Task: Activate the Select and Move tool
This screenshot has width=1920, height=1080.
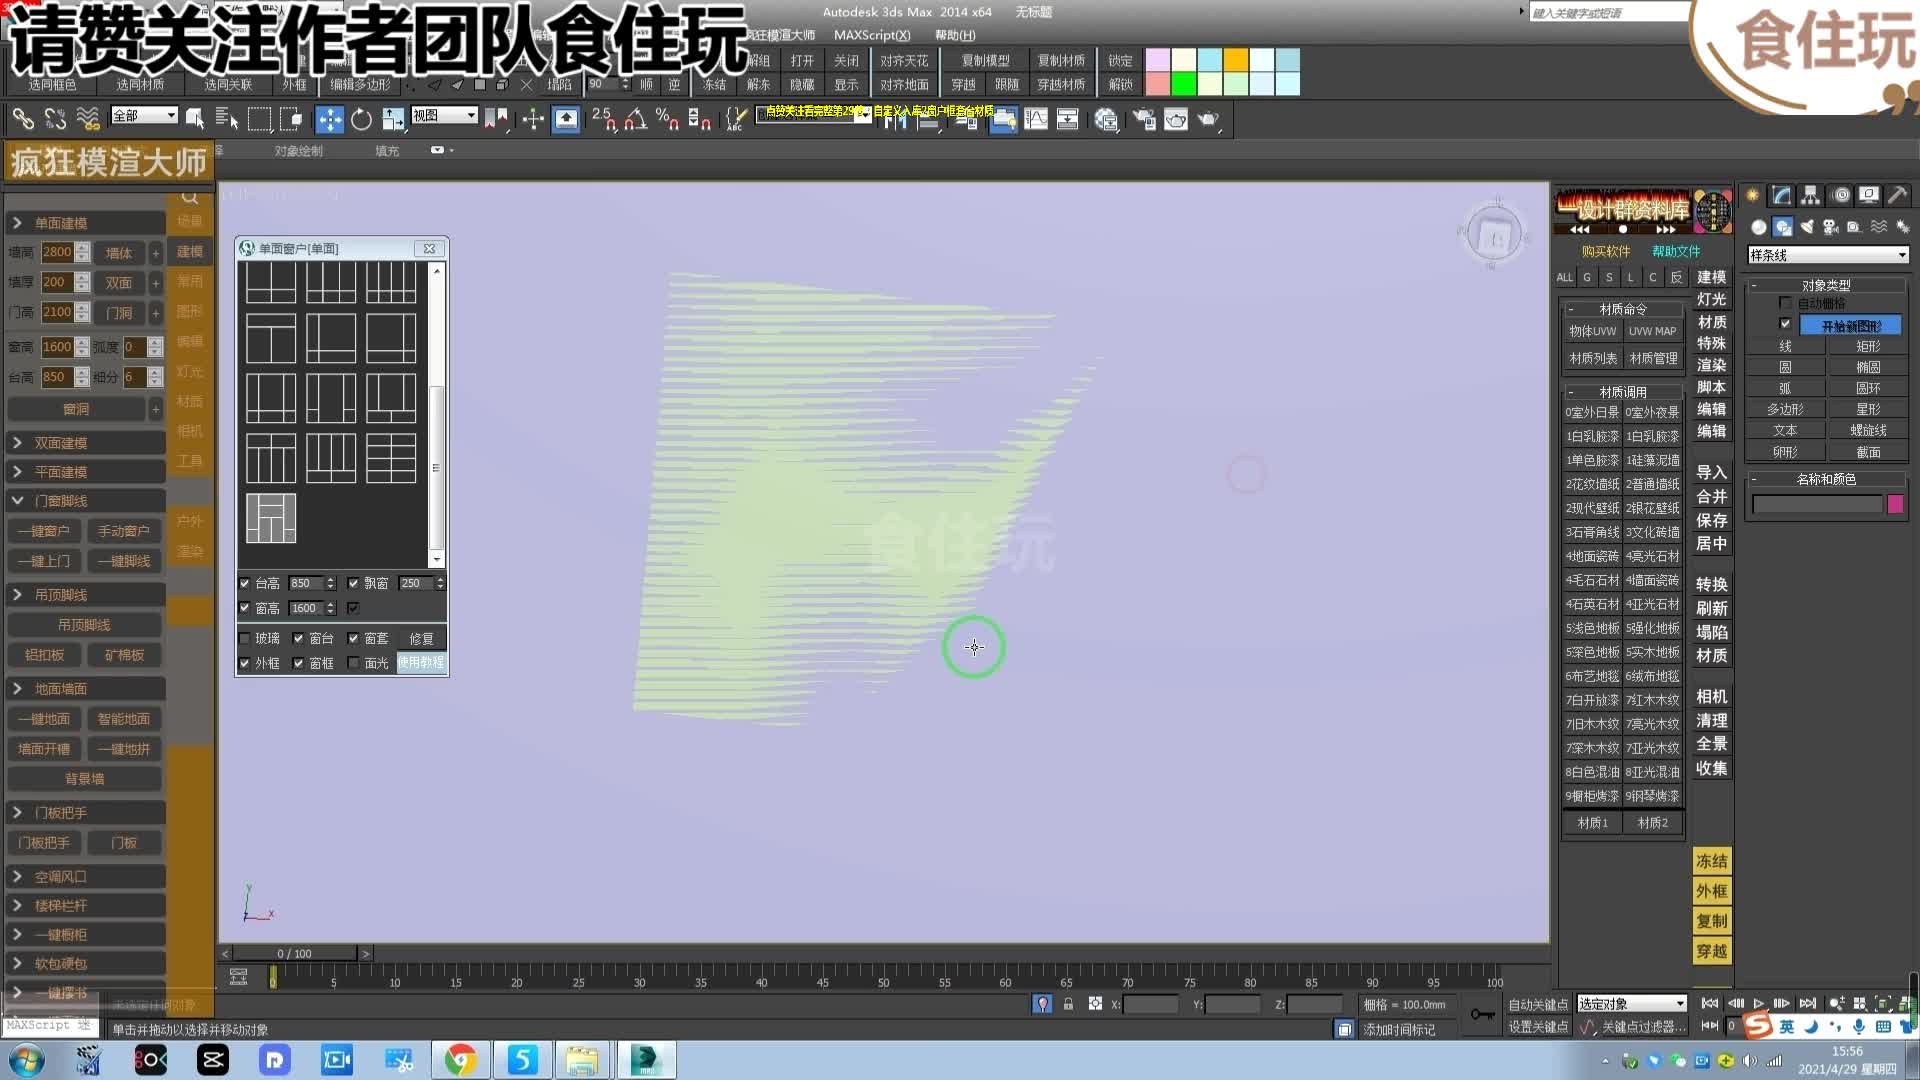Action: point(329,119)
